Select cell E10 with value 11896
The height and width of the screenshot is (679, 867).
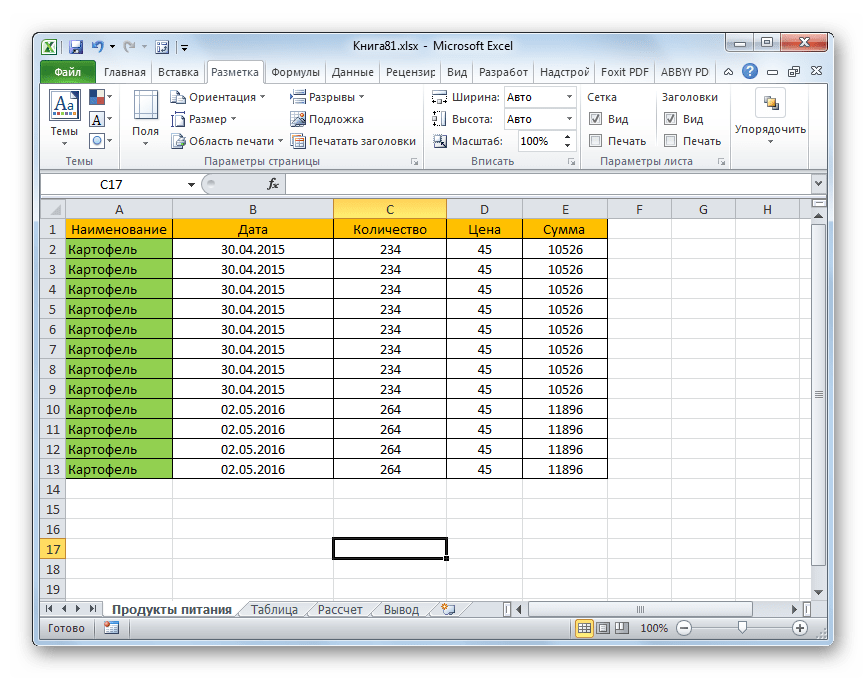pos(565,410)
